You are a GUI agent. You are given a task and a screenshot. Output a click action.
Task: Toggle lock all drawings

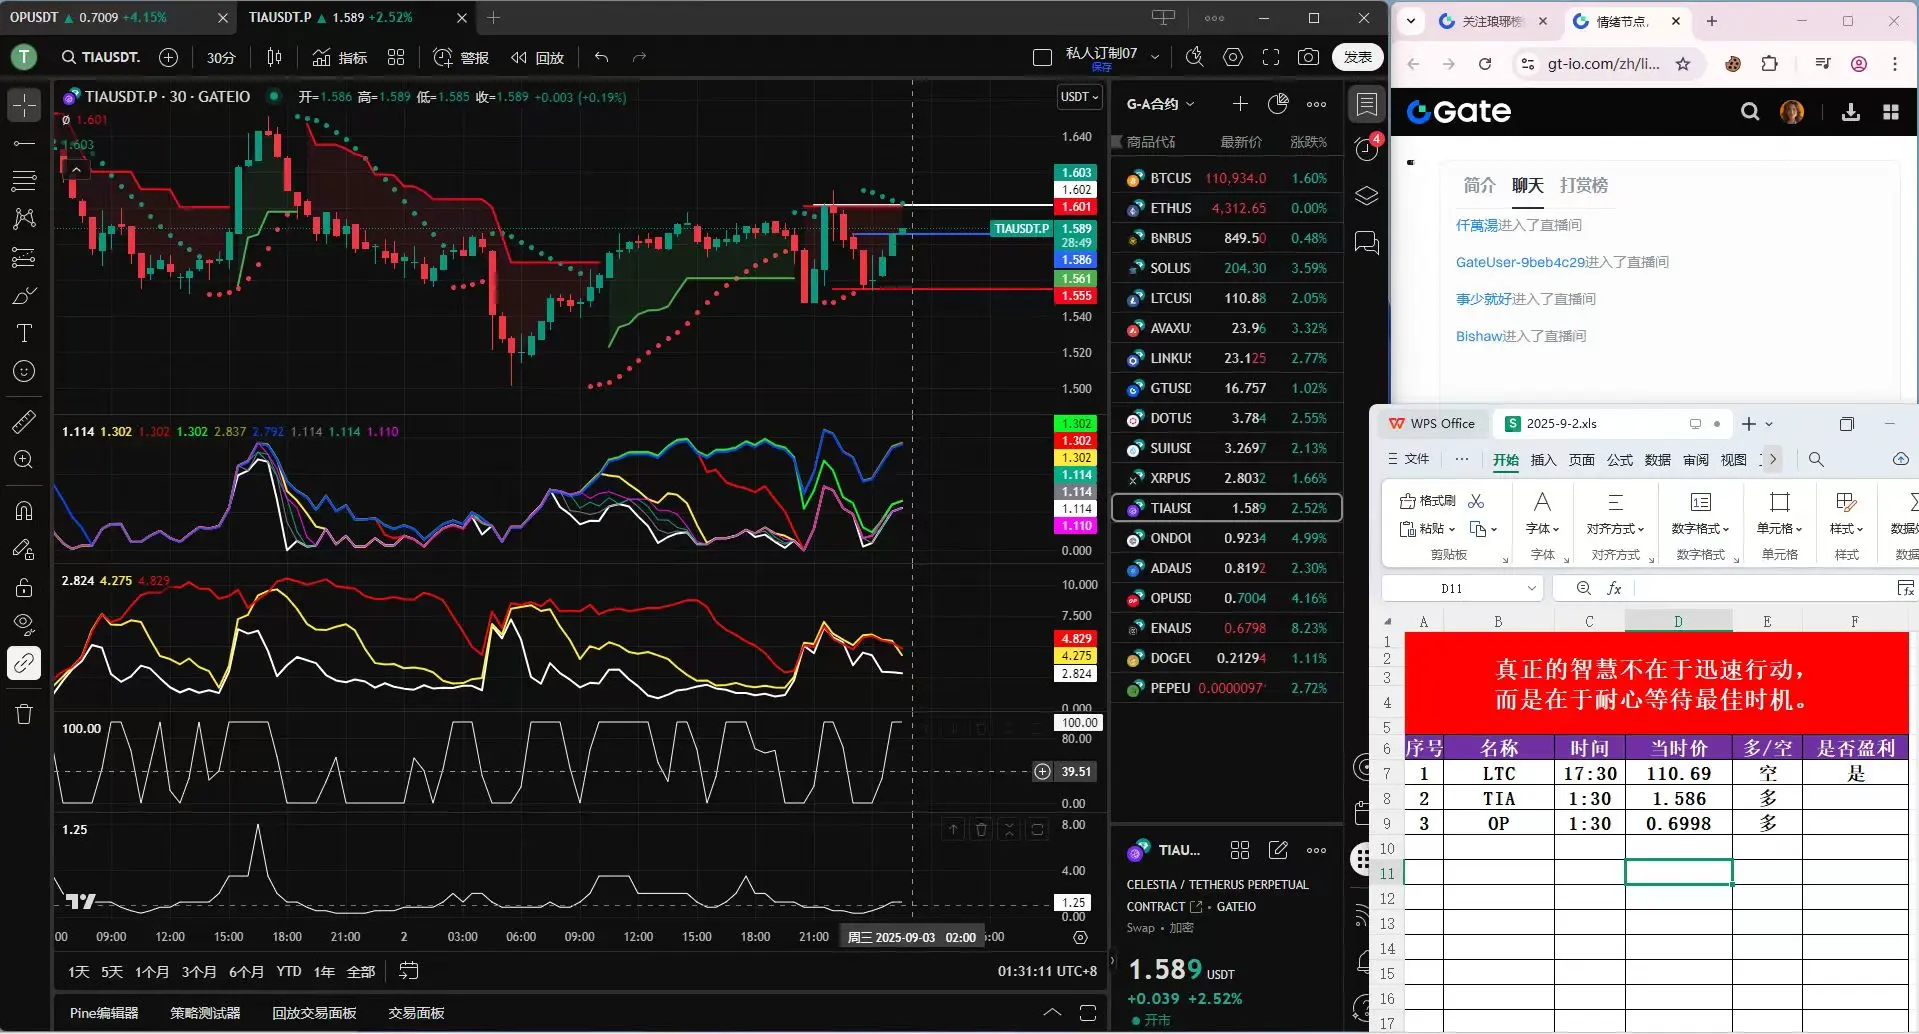(x=24, y=587)
